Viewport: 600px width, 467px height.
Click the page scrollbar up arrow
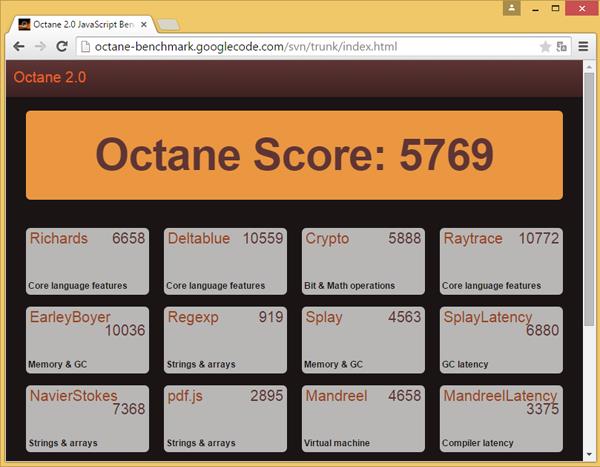589,67
